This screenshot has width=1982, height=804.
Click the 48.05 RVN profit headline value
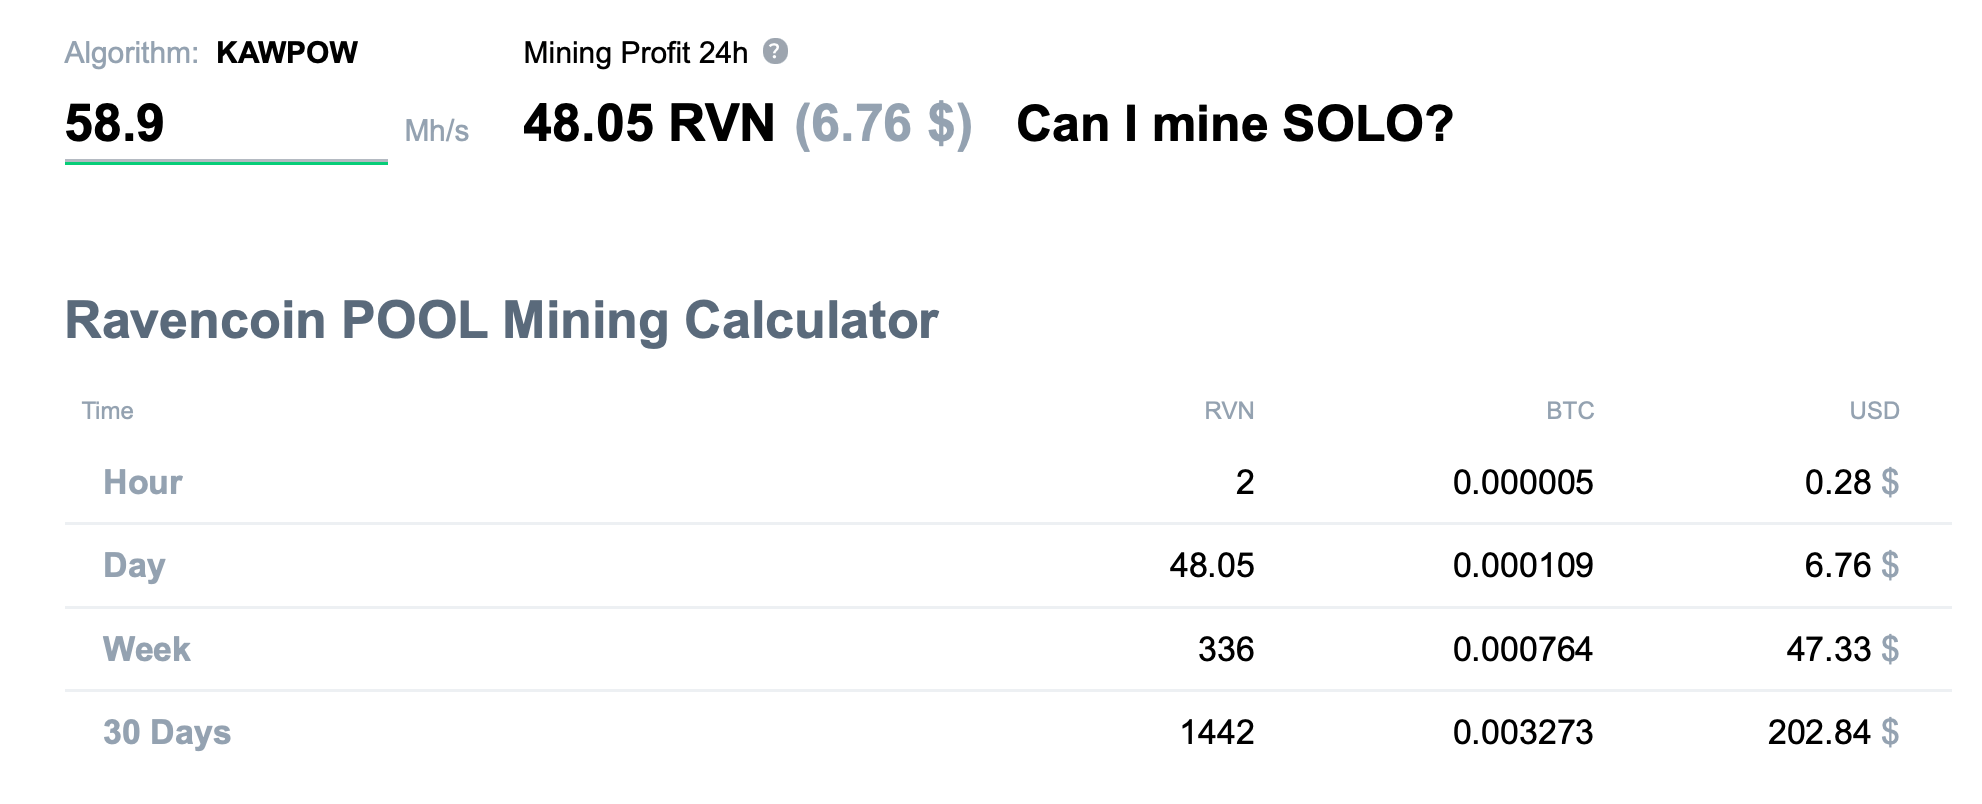[x=649, y=124]
